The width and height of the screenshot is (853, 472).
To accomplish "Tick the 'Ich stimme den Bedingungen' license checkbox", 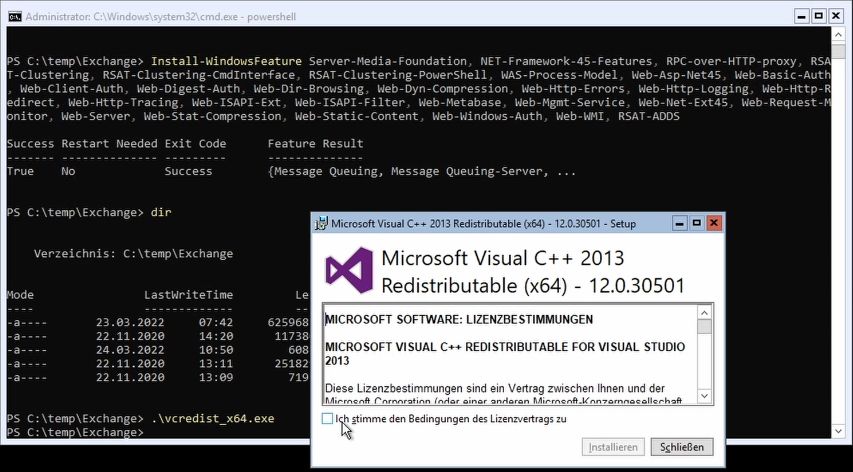I will point(327,419).
